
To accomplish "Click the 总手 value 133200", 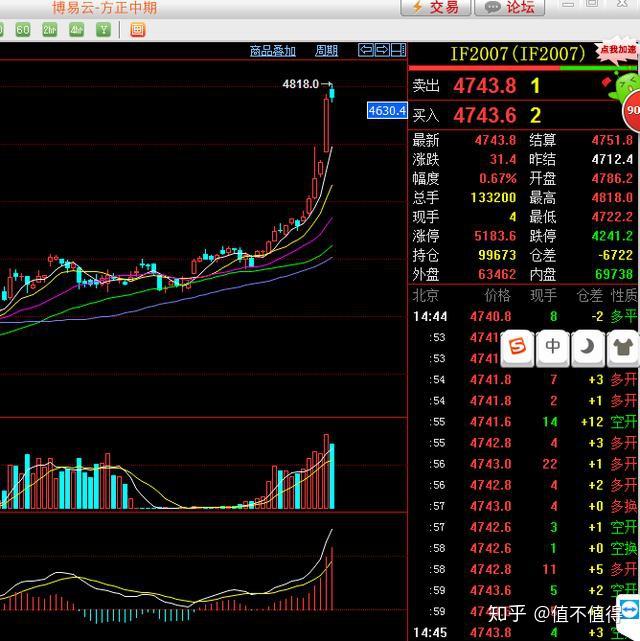I will point(493,197).
